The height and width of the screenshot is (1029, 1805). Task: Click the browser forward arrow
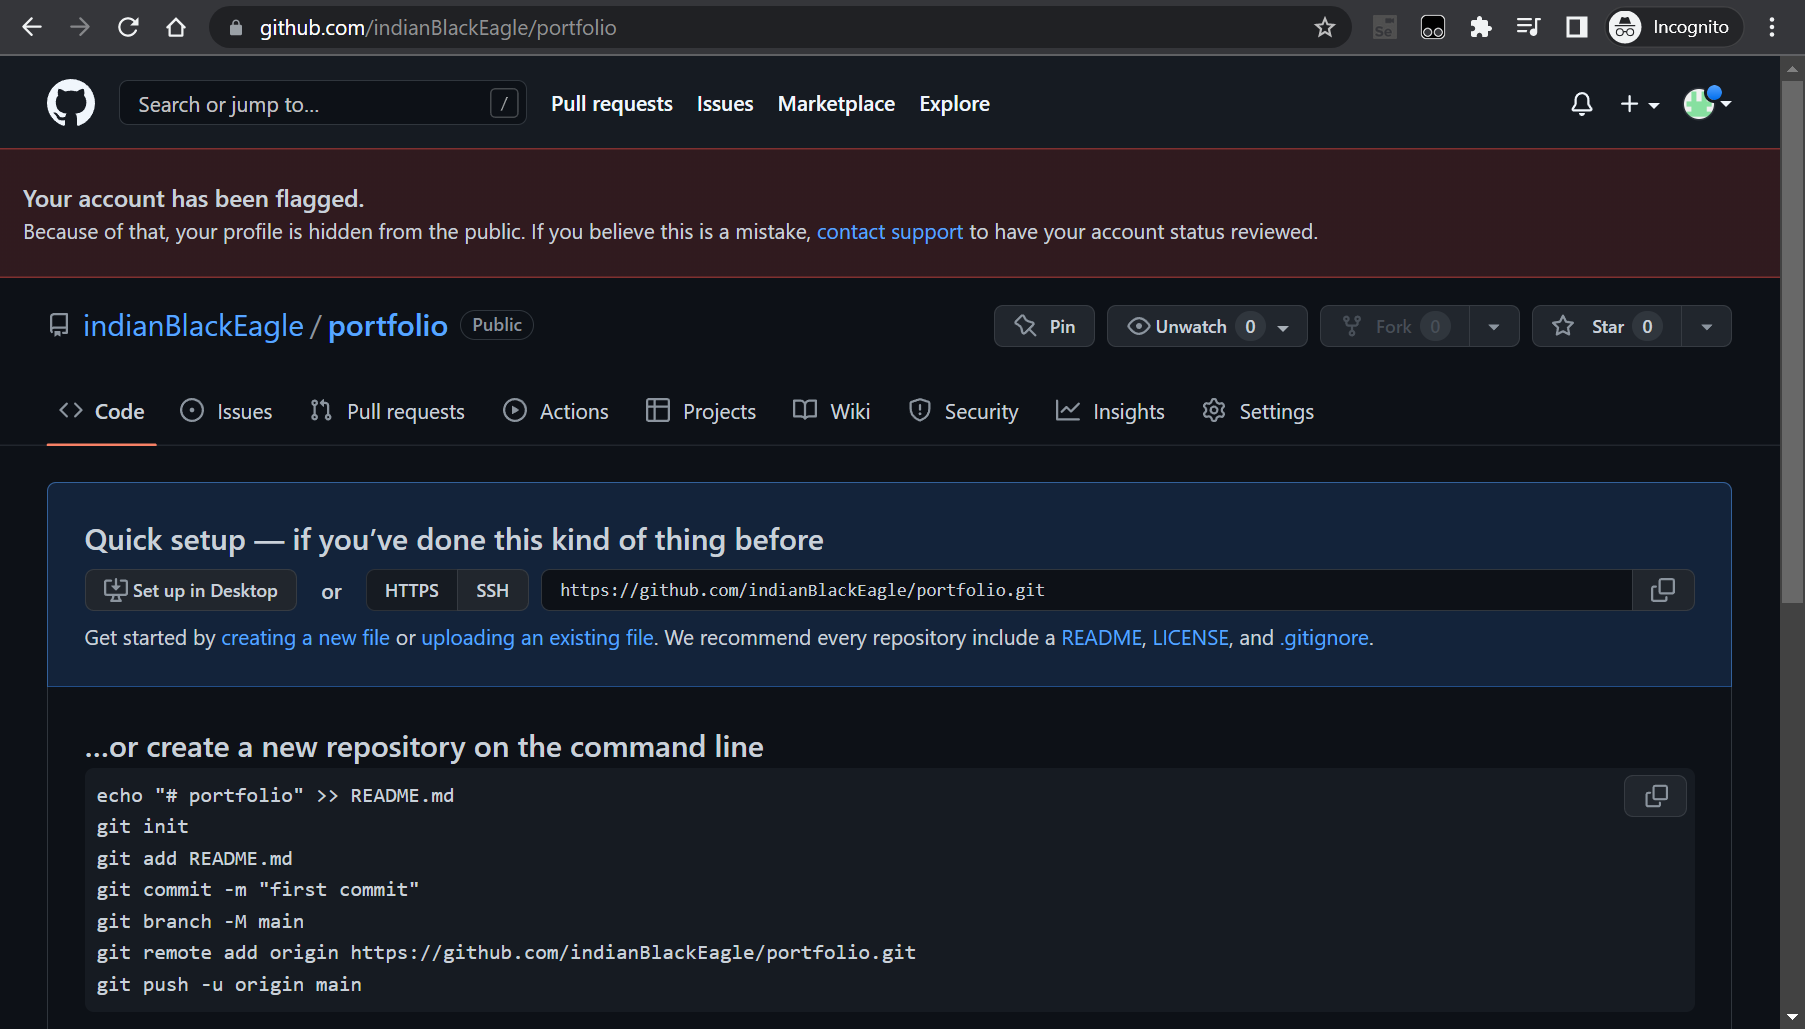80,27
